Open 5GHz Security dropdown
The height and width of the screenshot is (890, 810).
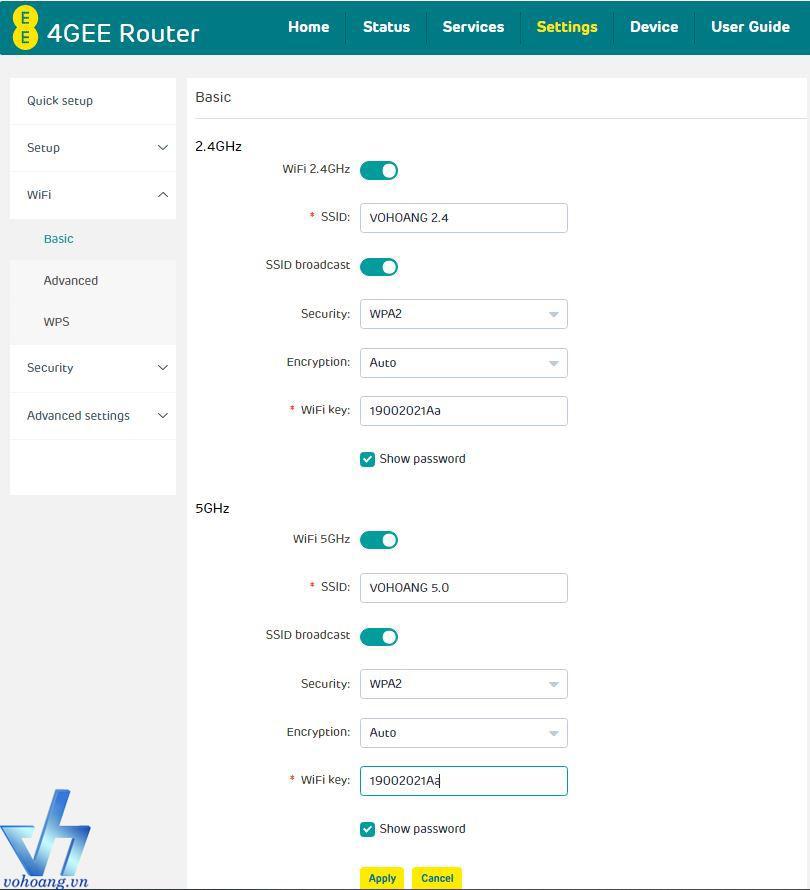coord(464,684)
